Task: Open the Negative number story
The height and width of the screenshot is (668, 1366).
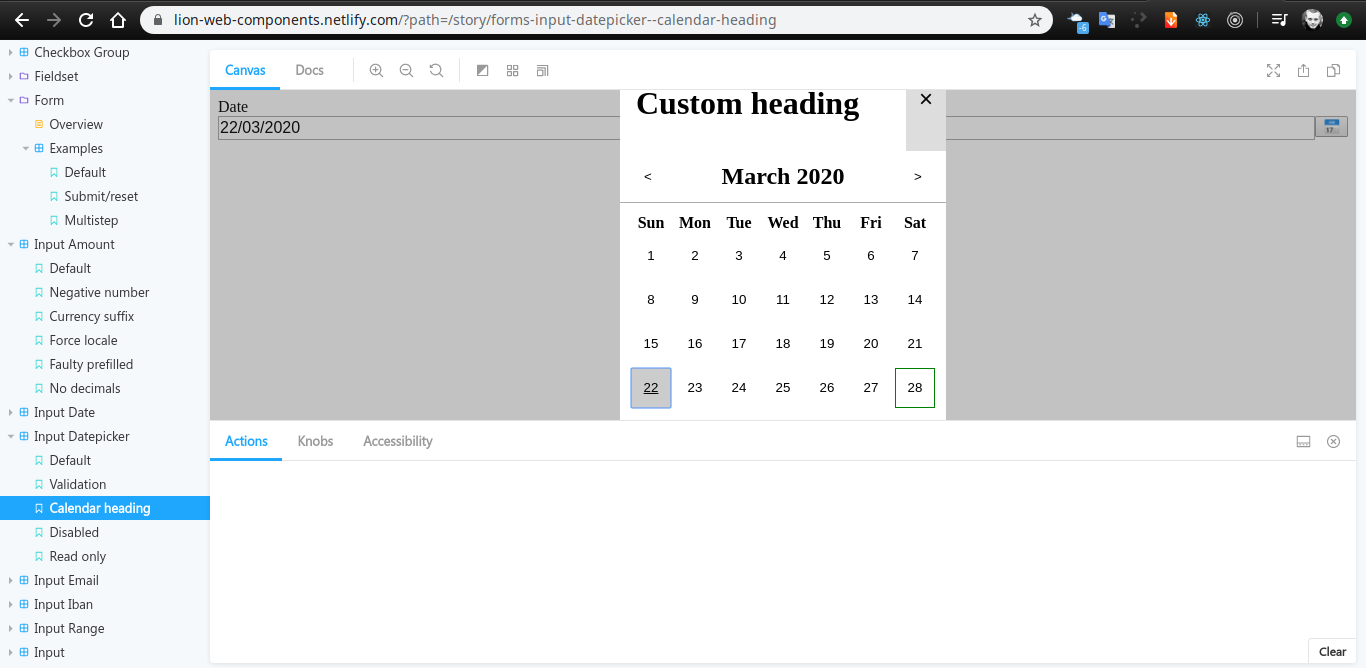Action: point(99,292)
